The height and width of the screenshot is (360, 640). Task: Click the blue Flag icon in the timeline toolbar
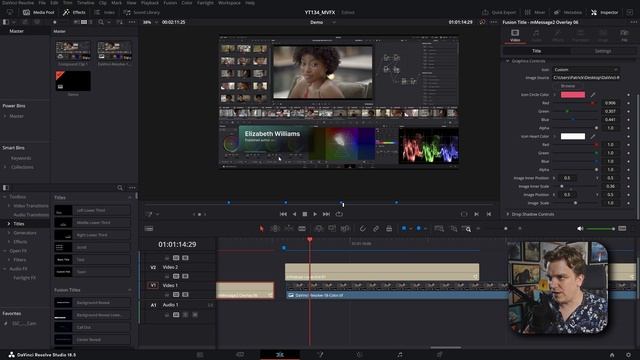click(x=404, y=229)
